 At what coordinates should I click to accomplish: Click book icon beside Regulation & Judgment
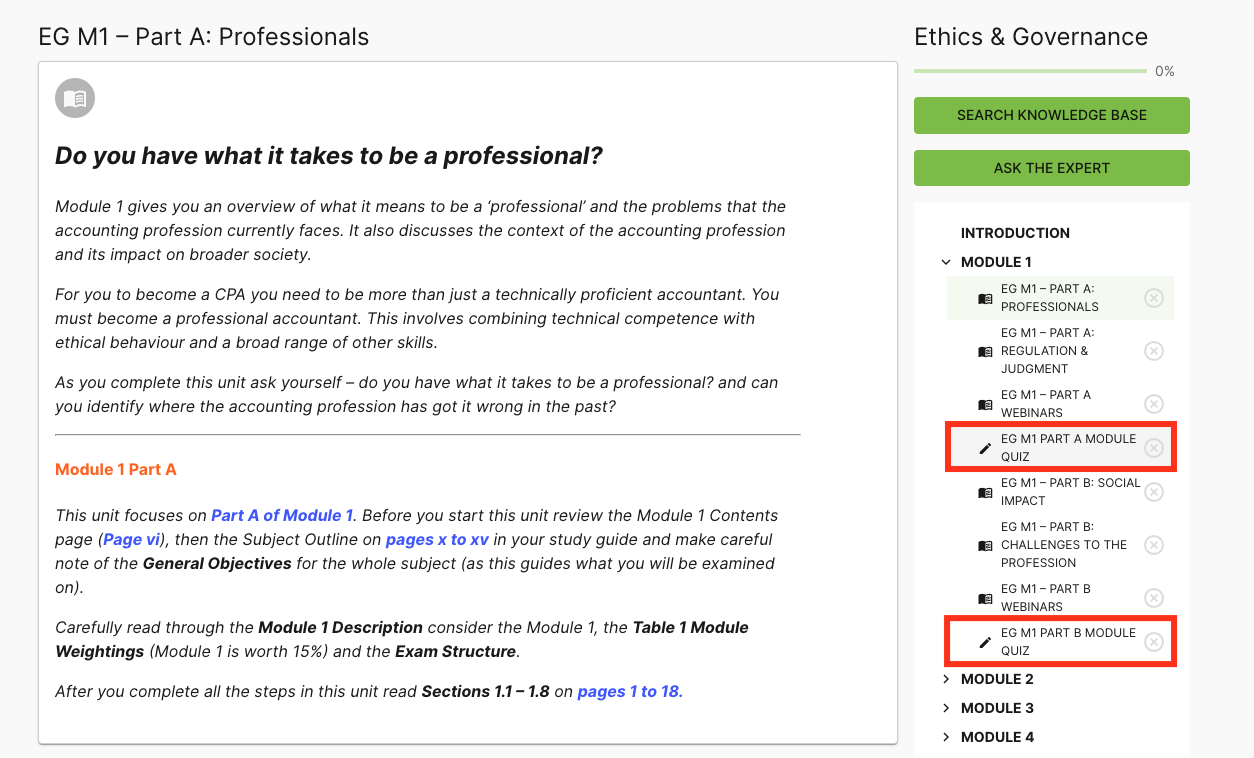985,351
